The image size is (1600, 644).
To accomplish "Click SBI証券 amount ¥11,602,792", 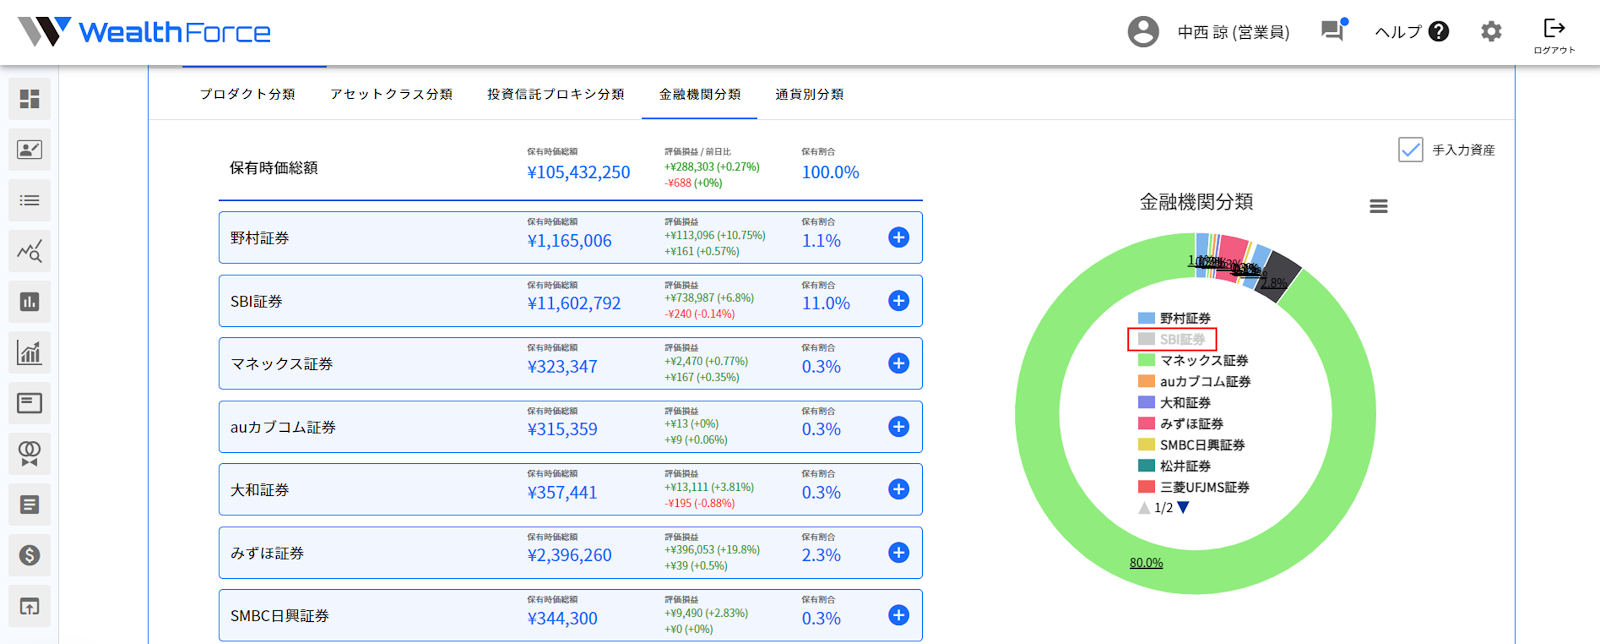I will coord(574,303).
